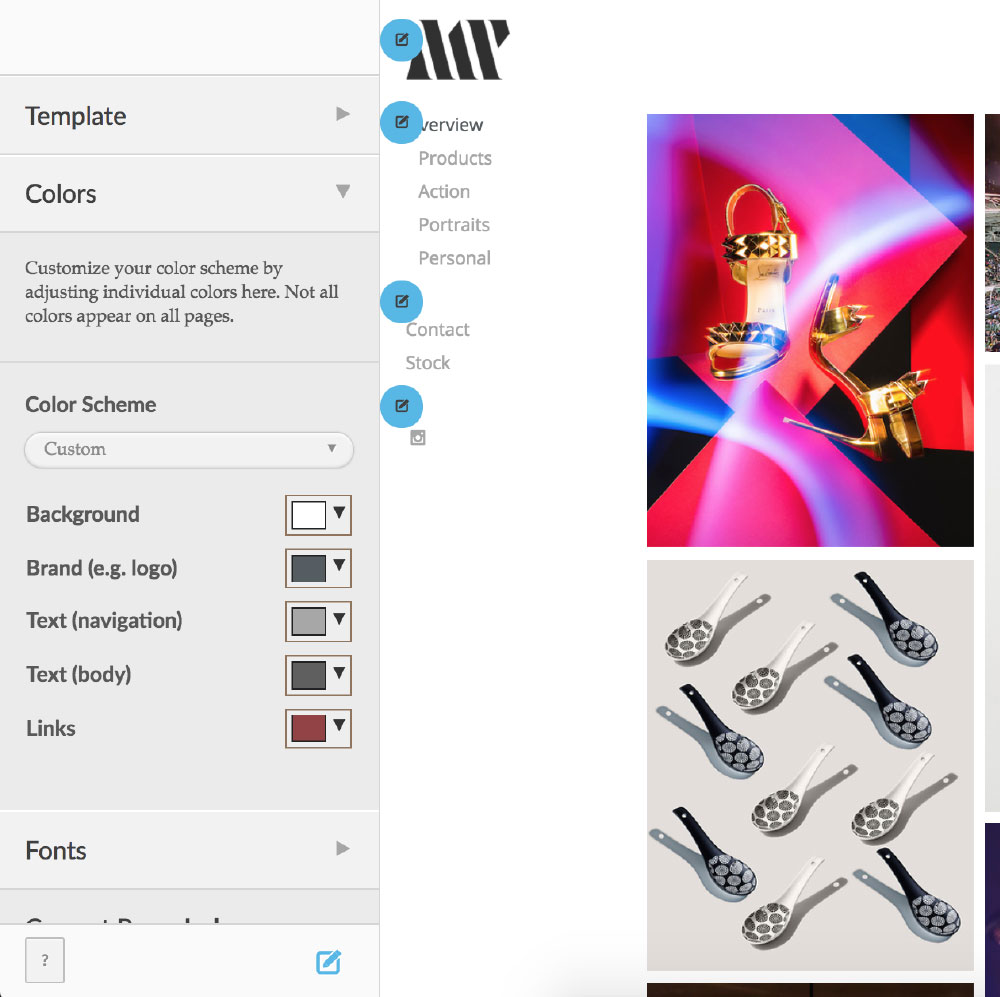Expand the Fonts section
The width and height of the screenshot is (1000, 997).
(x=189, y=850)
